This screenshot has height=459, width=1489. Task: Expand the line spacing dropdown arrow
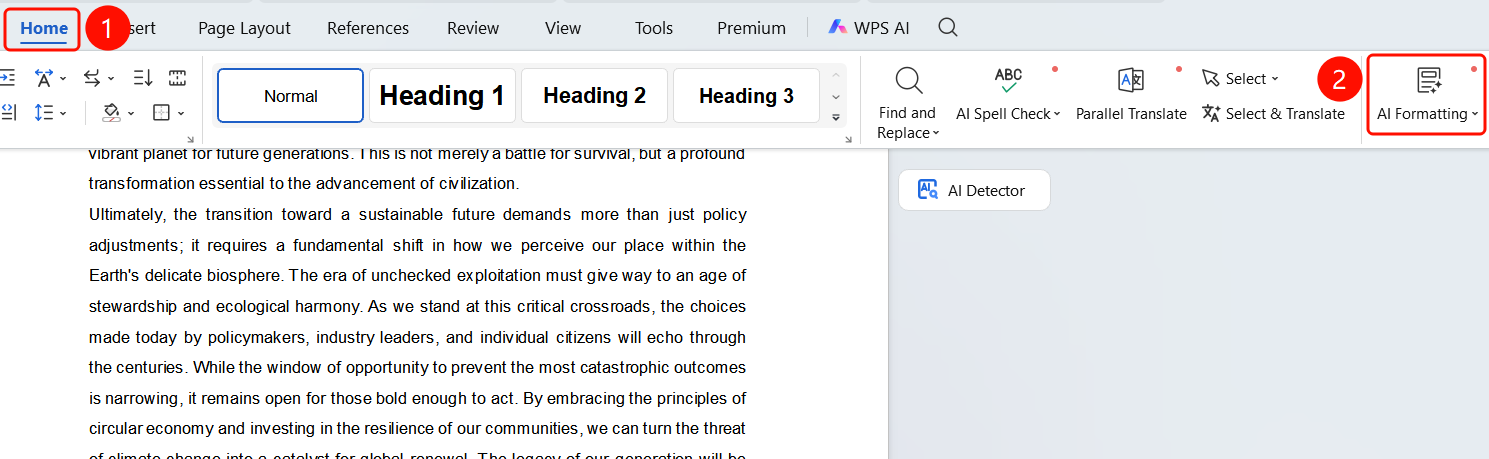point(63,113)
